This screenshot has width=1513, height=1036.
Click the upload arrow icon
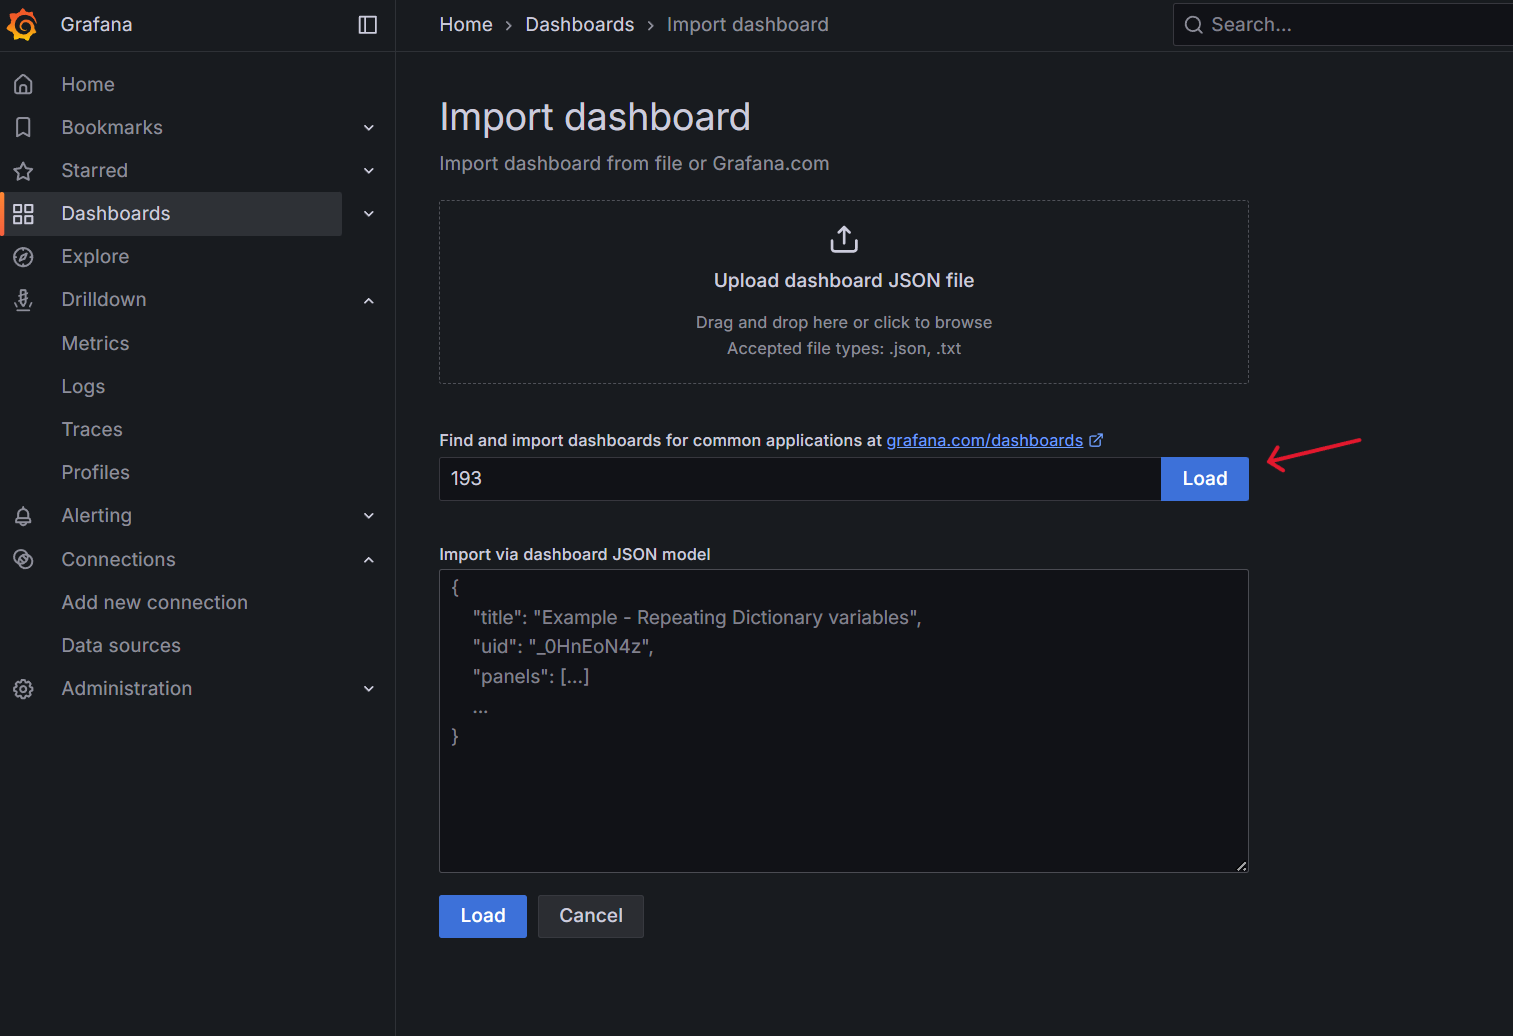coord(844,240)
